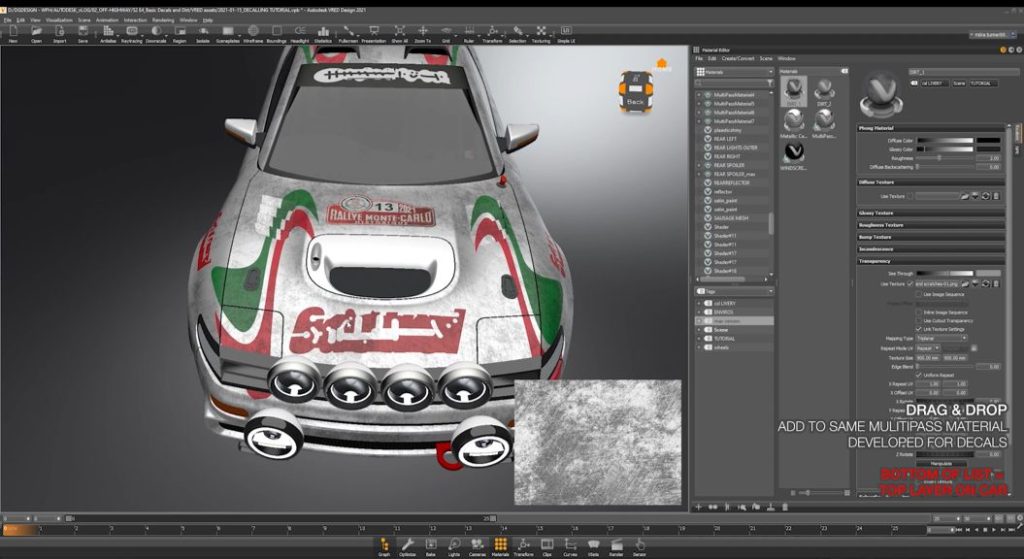1024x559 pixels.
Task: Open the Material Editor Scene menu
Action: (x=765, y=59)
